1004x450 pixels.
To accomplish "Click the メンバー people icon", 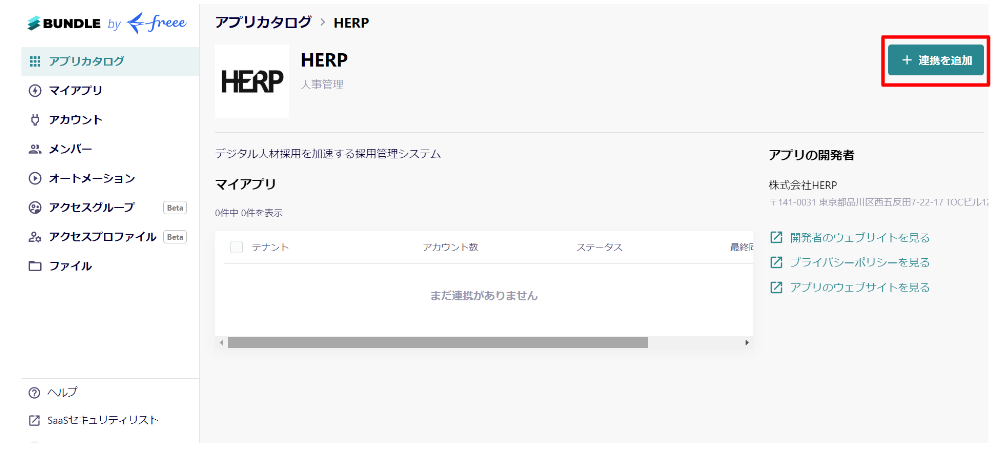I will 36,149.
